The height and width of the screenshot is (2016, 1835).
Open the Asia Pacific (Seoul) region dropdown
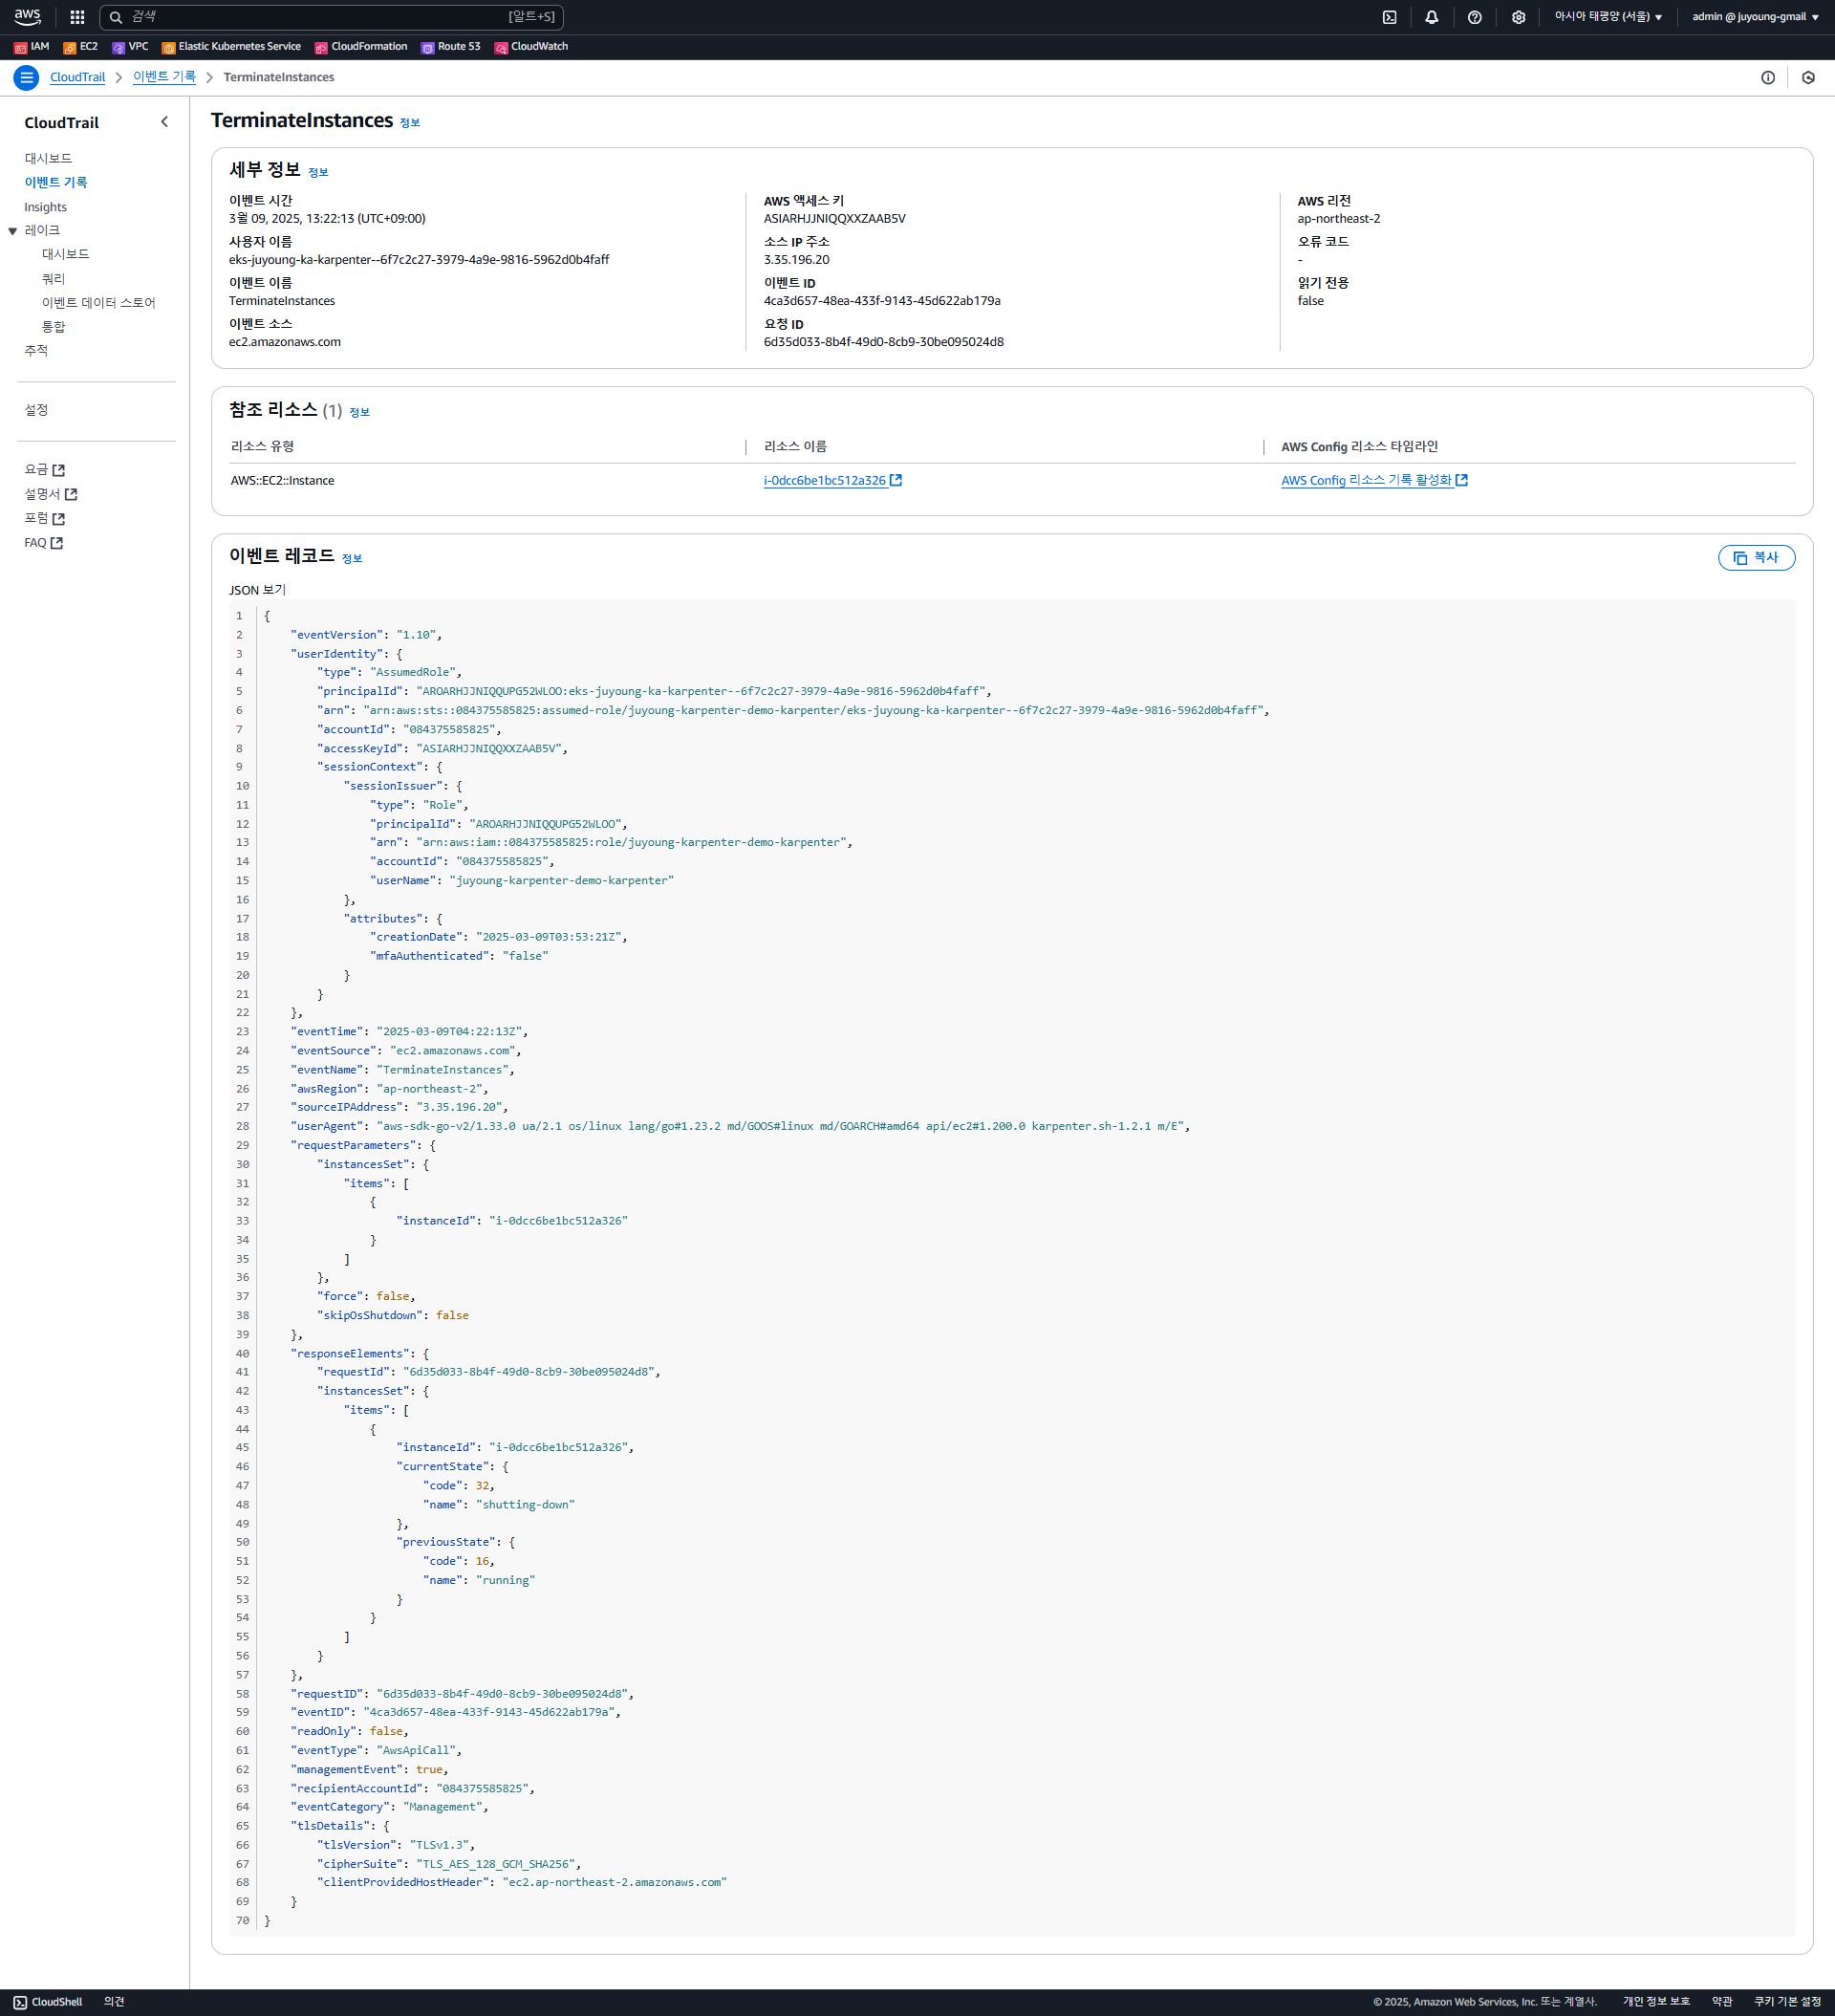tap(1607, 17)
